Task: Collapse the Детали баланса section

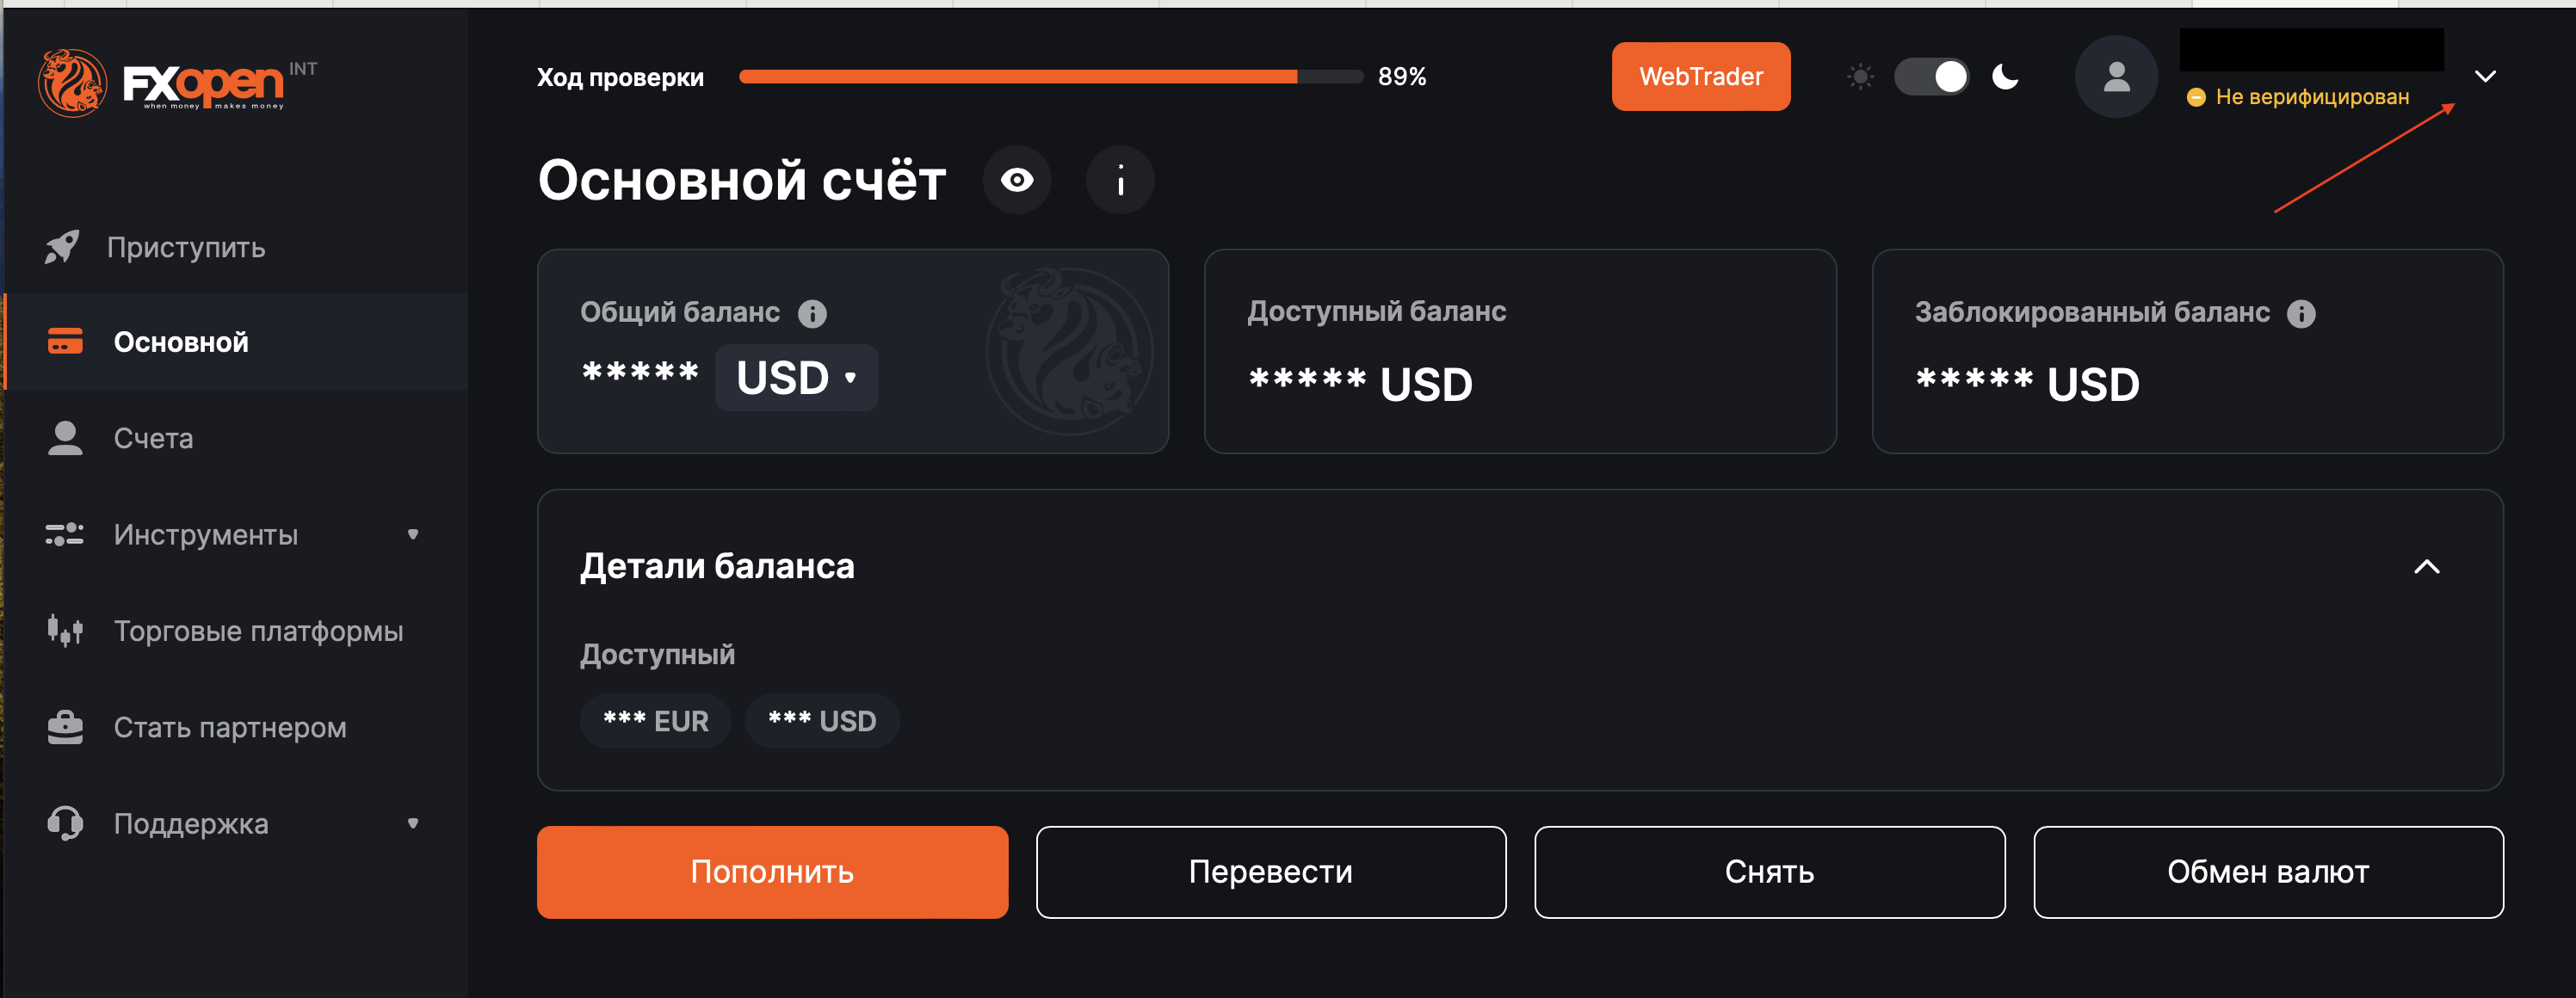Action: [x=2426, y=567]
